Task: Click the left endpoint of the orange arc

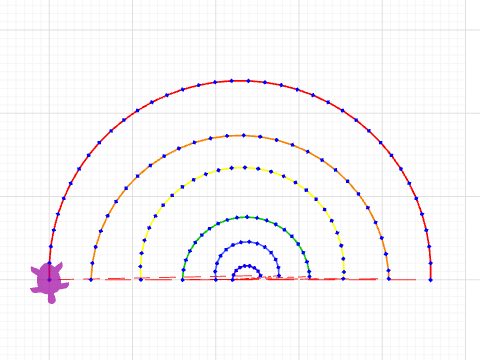Action: tap(91, 280)
